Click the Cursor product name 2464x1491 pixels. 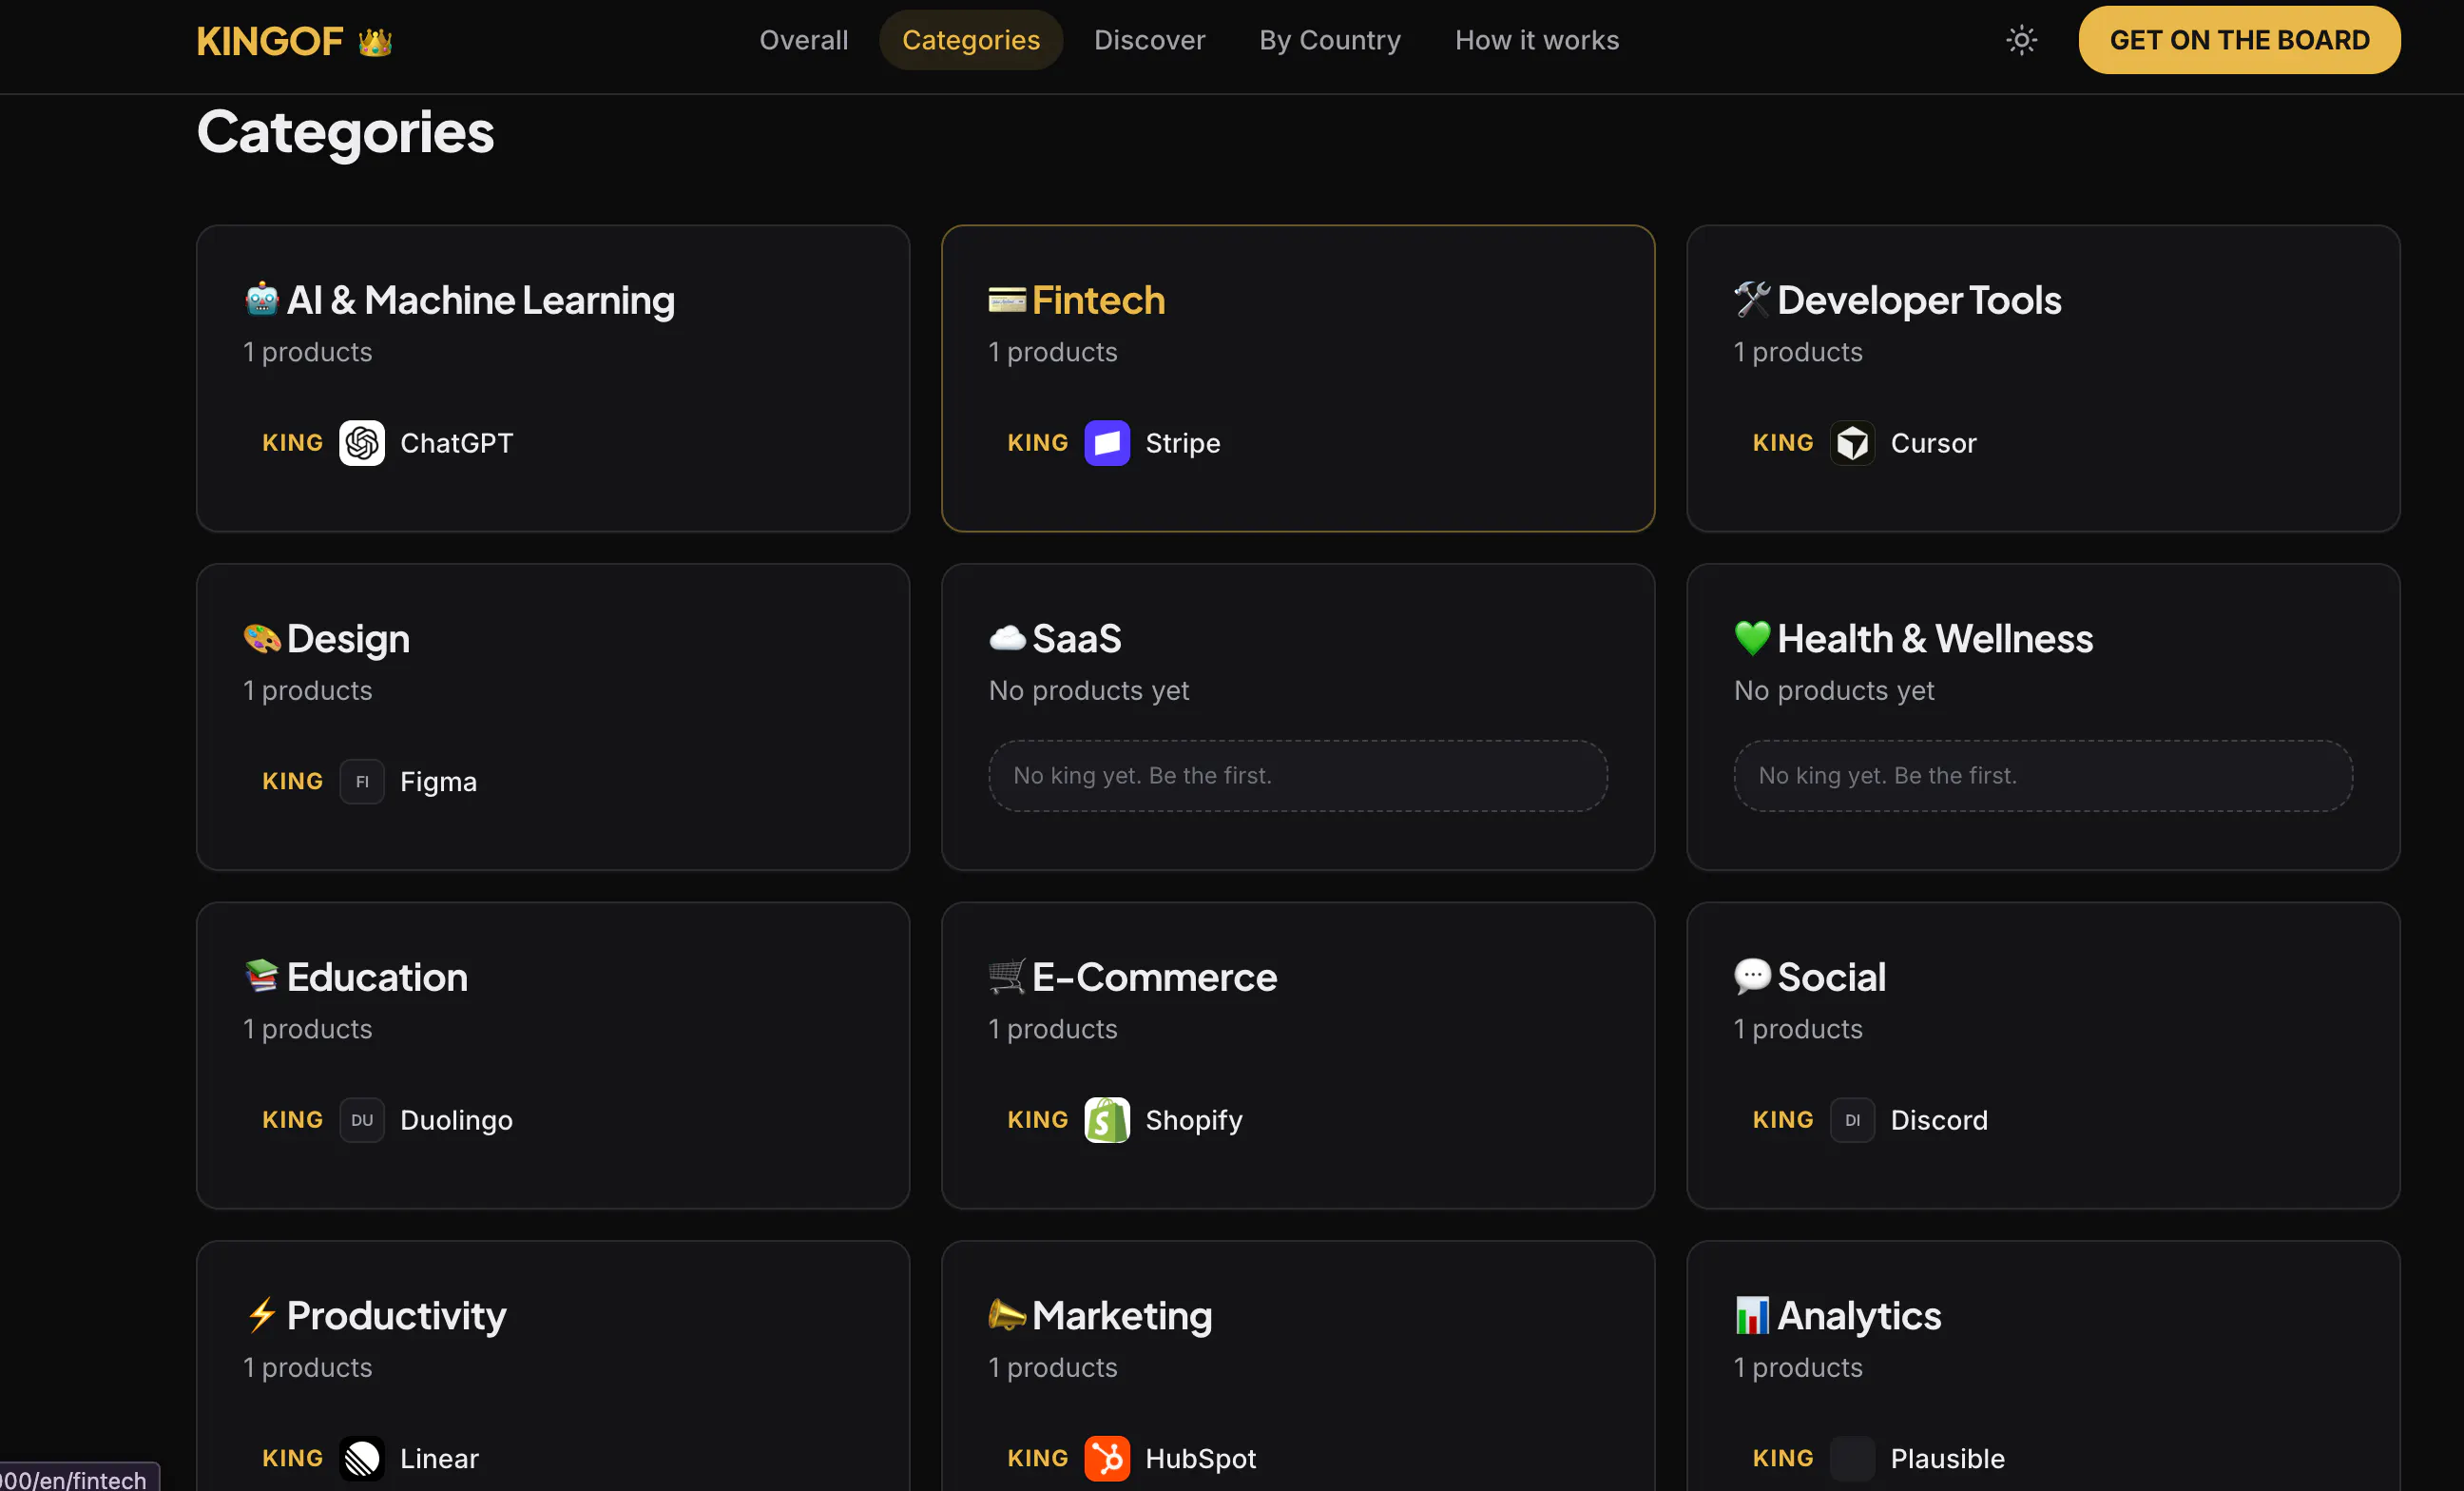1933,443
